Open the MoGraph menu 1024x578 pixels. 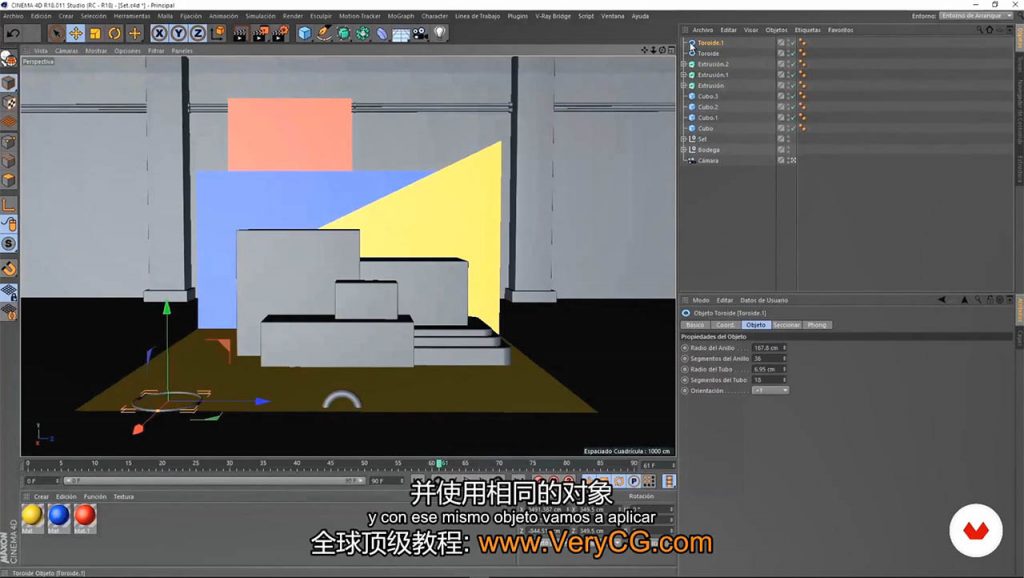(400, 16)
